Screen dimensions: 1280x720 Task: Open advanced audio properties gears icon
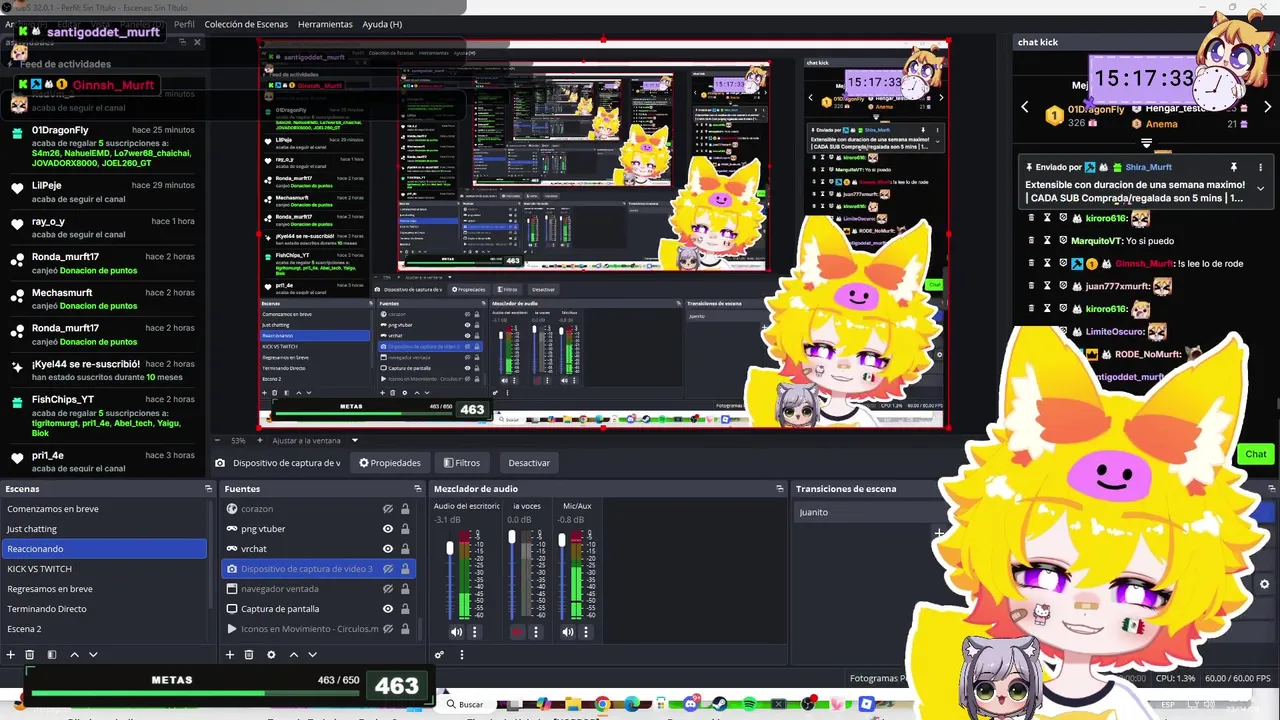click(x=439, y=655)
